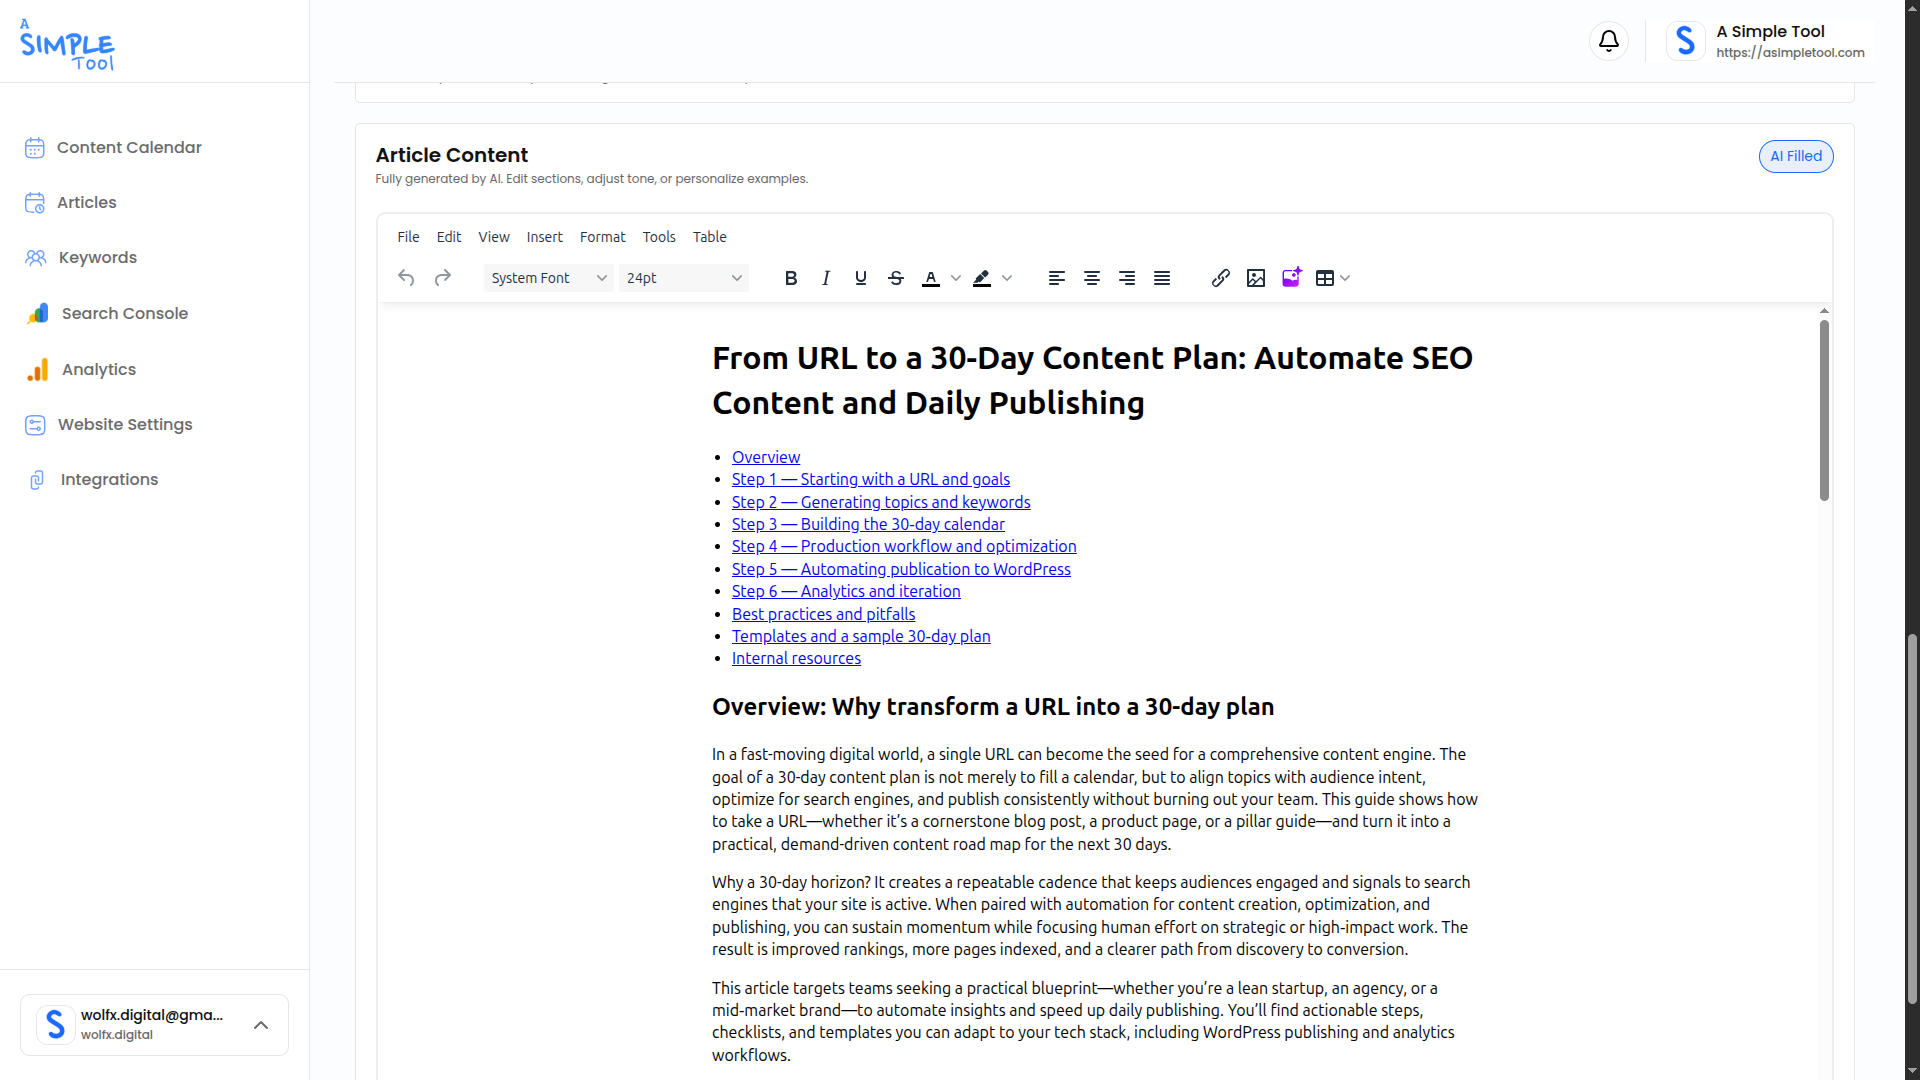1920x1080 pixels.
Task: Select the Content Calendar icon in sidebar
Action: point(35,147)
